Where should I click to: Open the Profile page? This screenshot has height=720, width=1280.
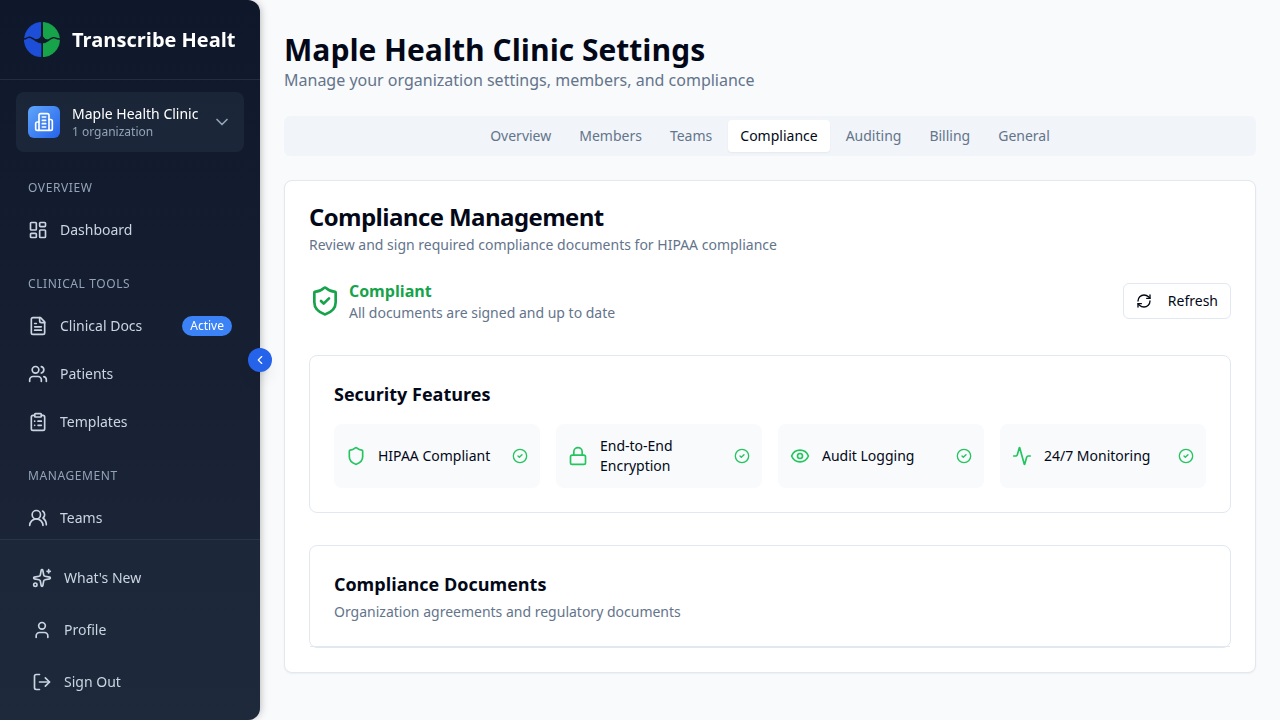[x=86, y=629]
